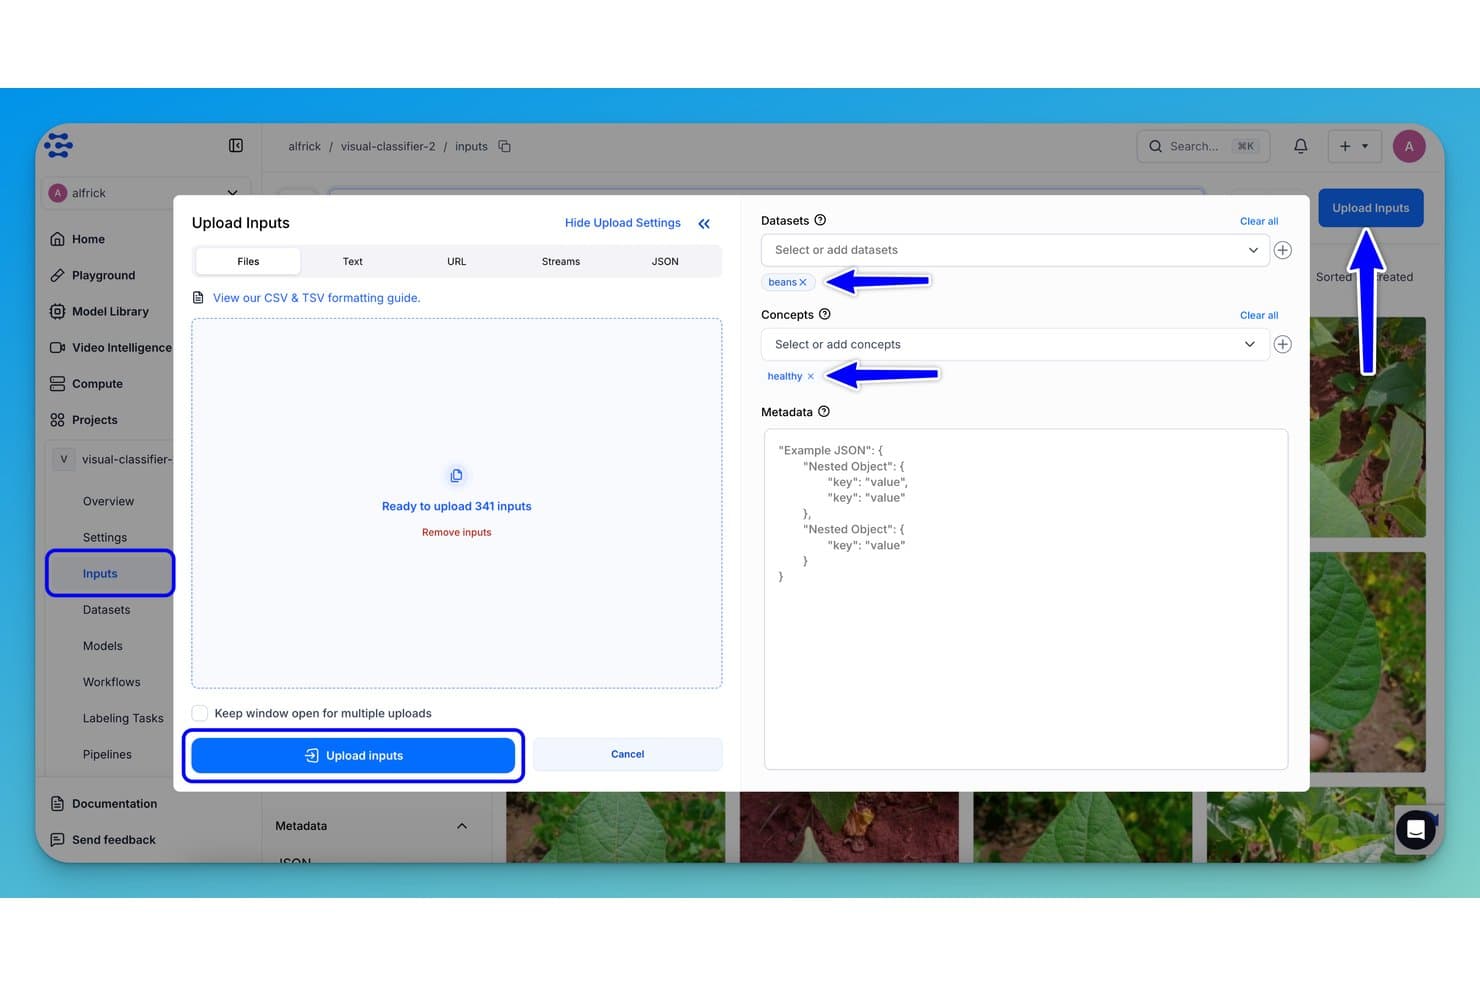Click Hide Upload Settings link
This screenshot has width=1480, height=987.
pyautogui.click(x=622, y=223)
